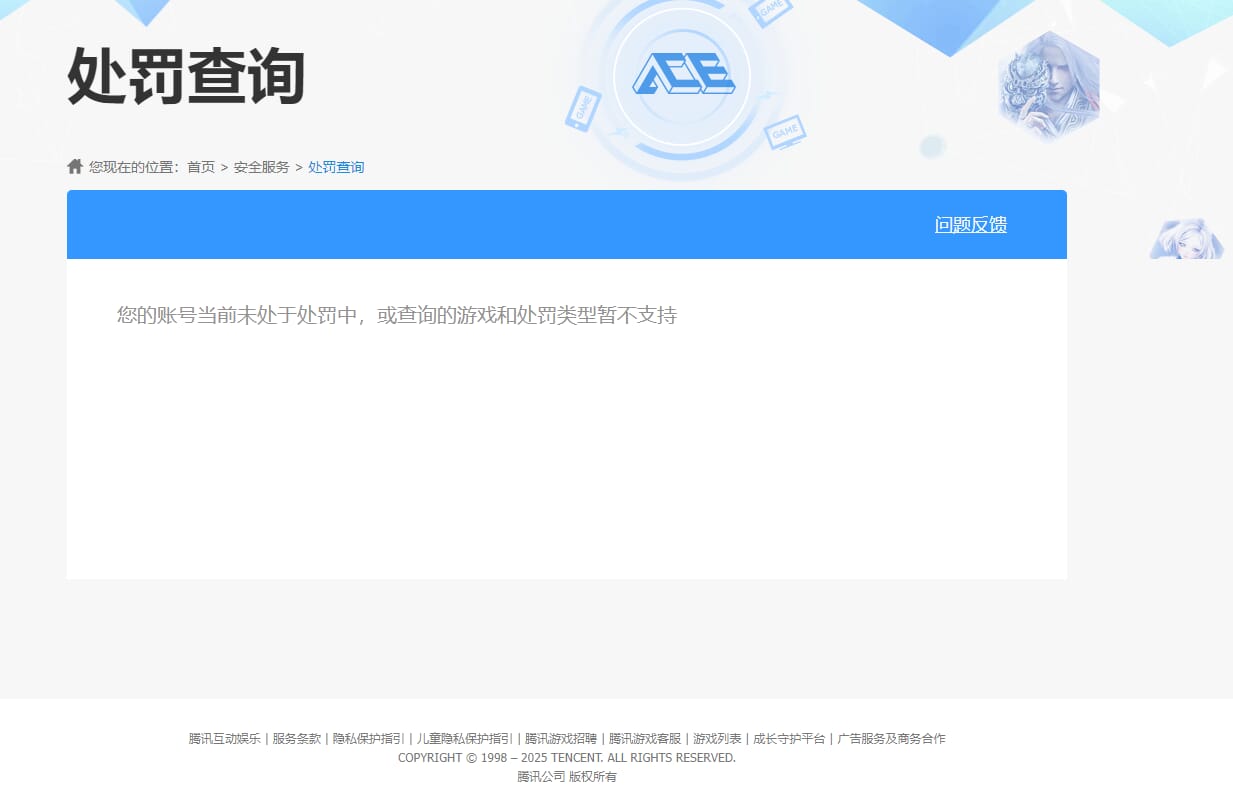The width and height of the screenshot is (1233, 793).
Task: Open 安全服务 in the breadcrumb
Action: [x=261, y=167]
